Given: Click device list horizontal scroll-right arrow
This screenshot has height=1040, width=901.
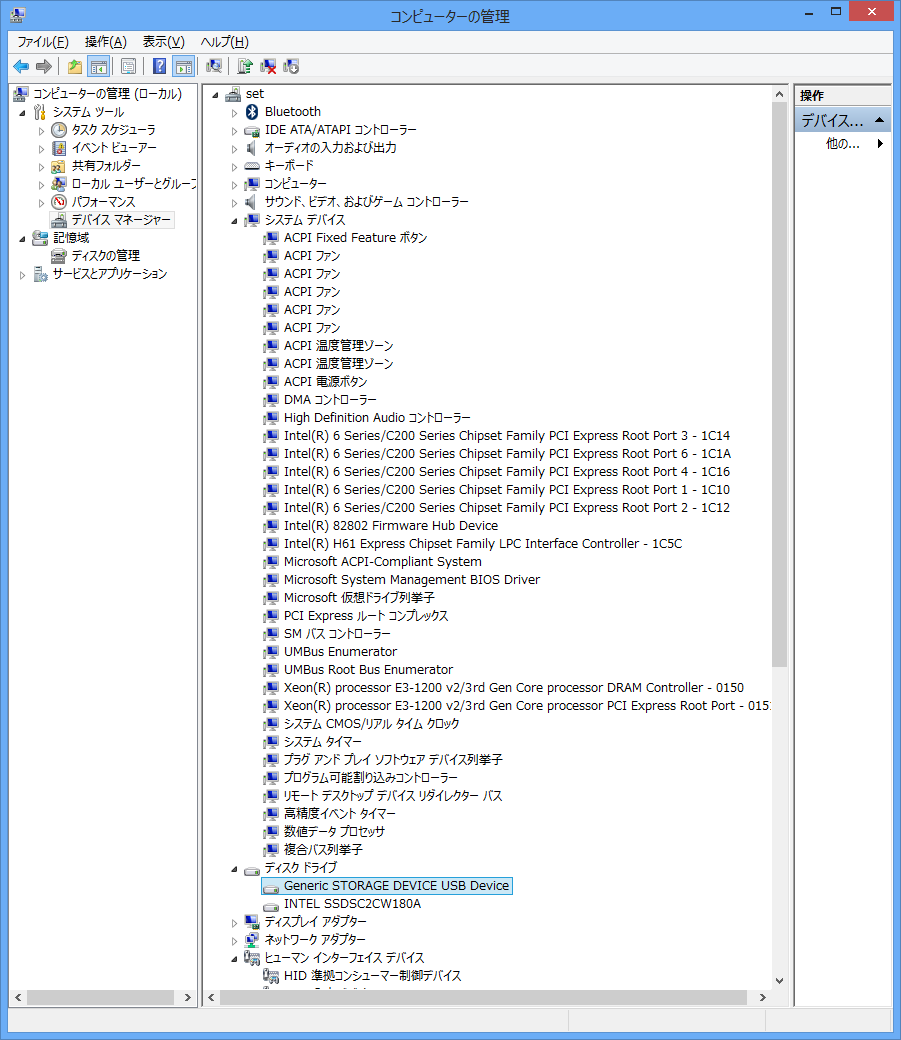Looking at the screenshot, I should (x=763, y=997).
